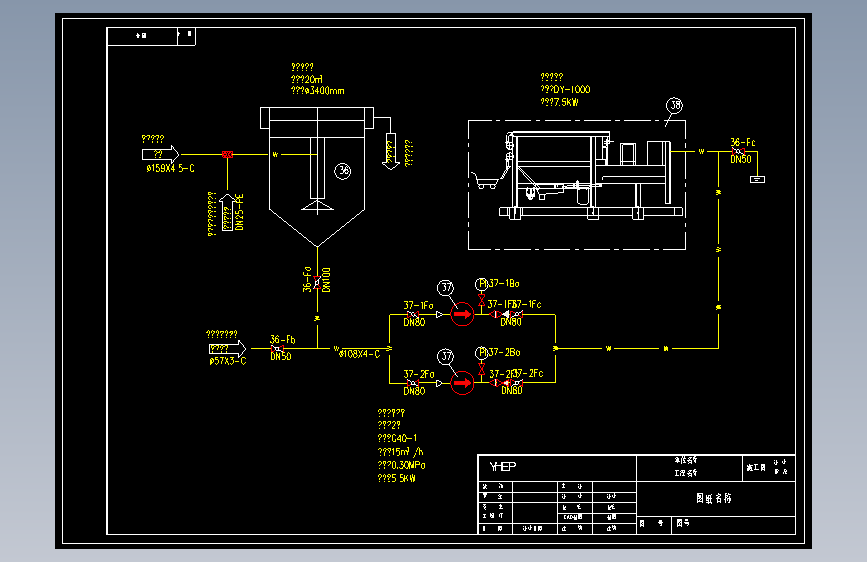The width and height of the screenshot is (867, 562).
Task: Pick the circled 37 tag above upper pump
Action: coord(446,288)
